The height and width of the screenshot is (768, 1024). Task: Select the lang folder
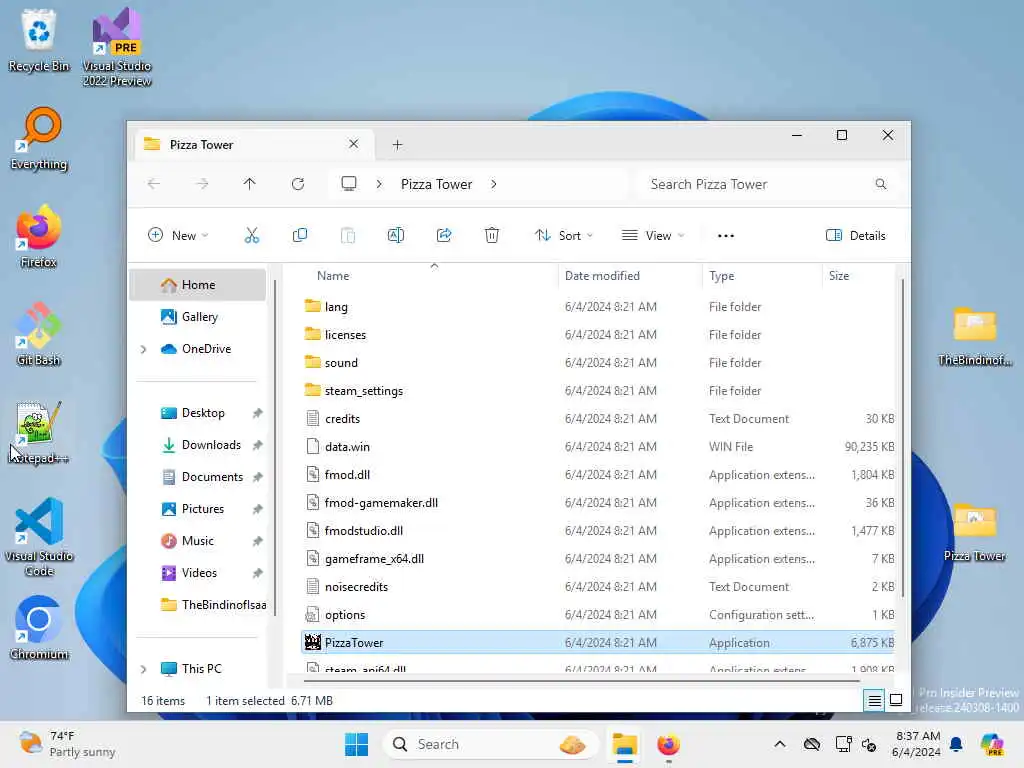click(x=598, y=307)
